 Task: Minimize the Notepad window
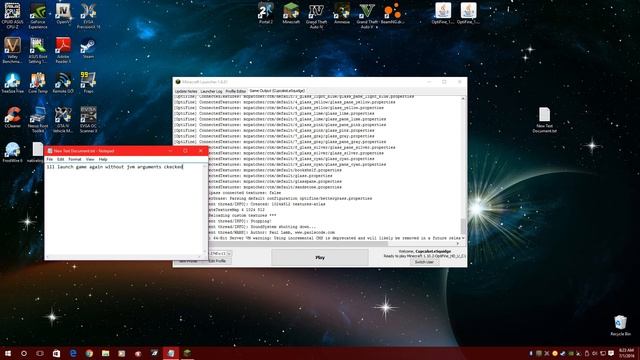click(170, 151)
